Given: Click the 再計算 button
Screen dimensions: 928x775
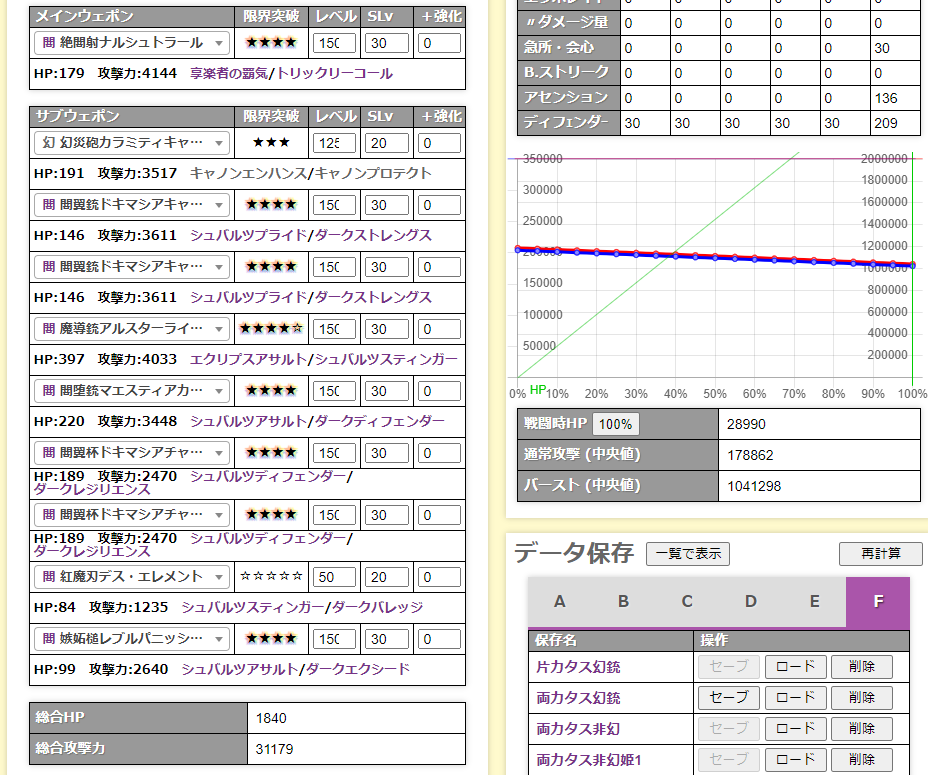Looking at the screenshot, I should (x=881, y=554).
